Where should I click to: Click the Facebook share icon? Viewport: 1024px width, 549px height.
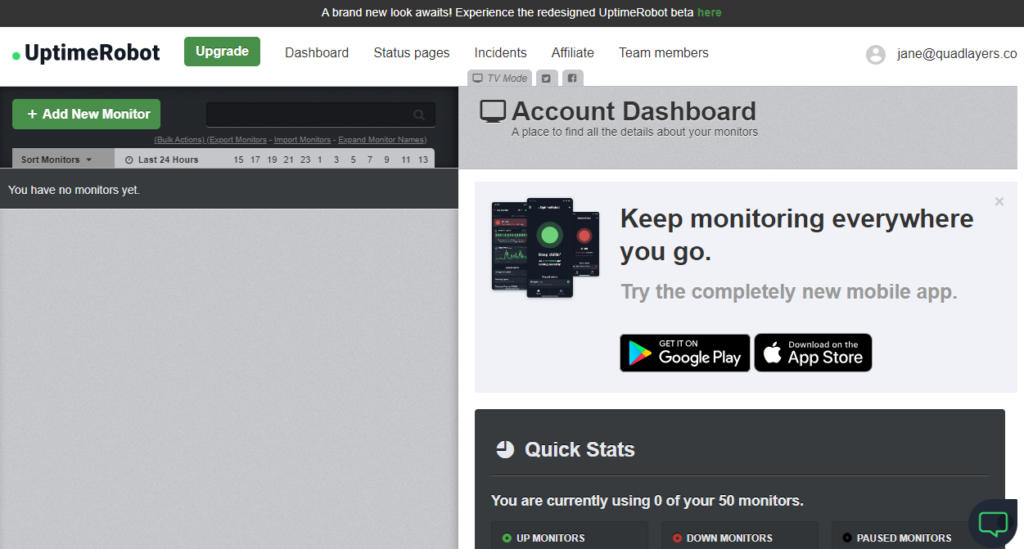pos(572,78)
